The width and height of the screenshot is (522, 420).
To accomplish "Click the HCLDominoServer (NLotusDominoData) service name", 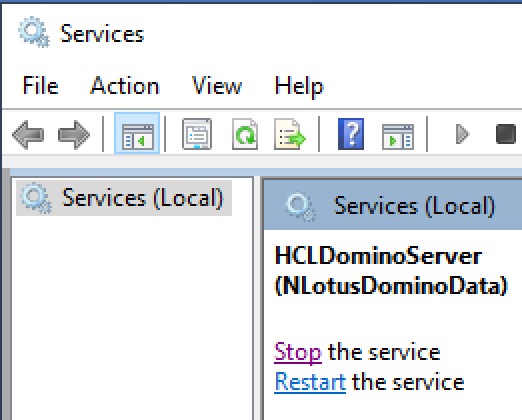I will coord(391,271).
